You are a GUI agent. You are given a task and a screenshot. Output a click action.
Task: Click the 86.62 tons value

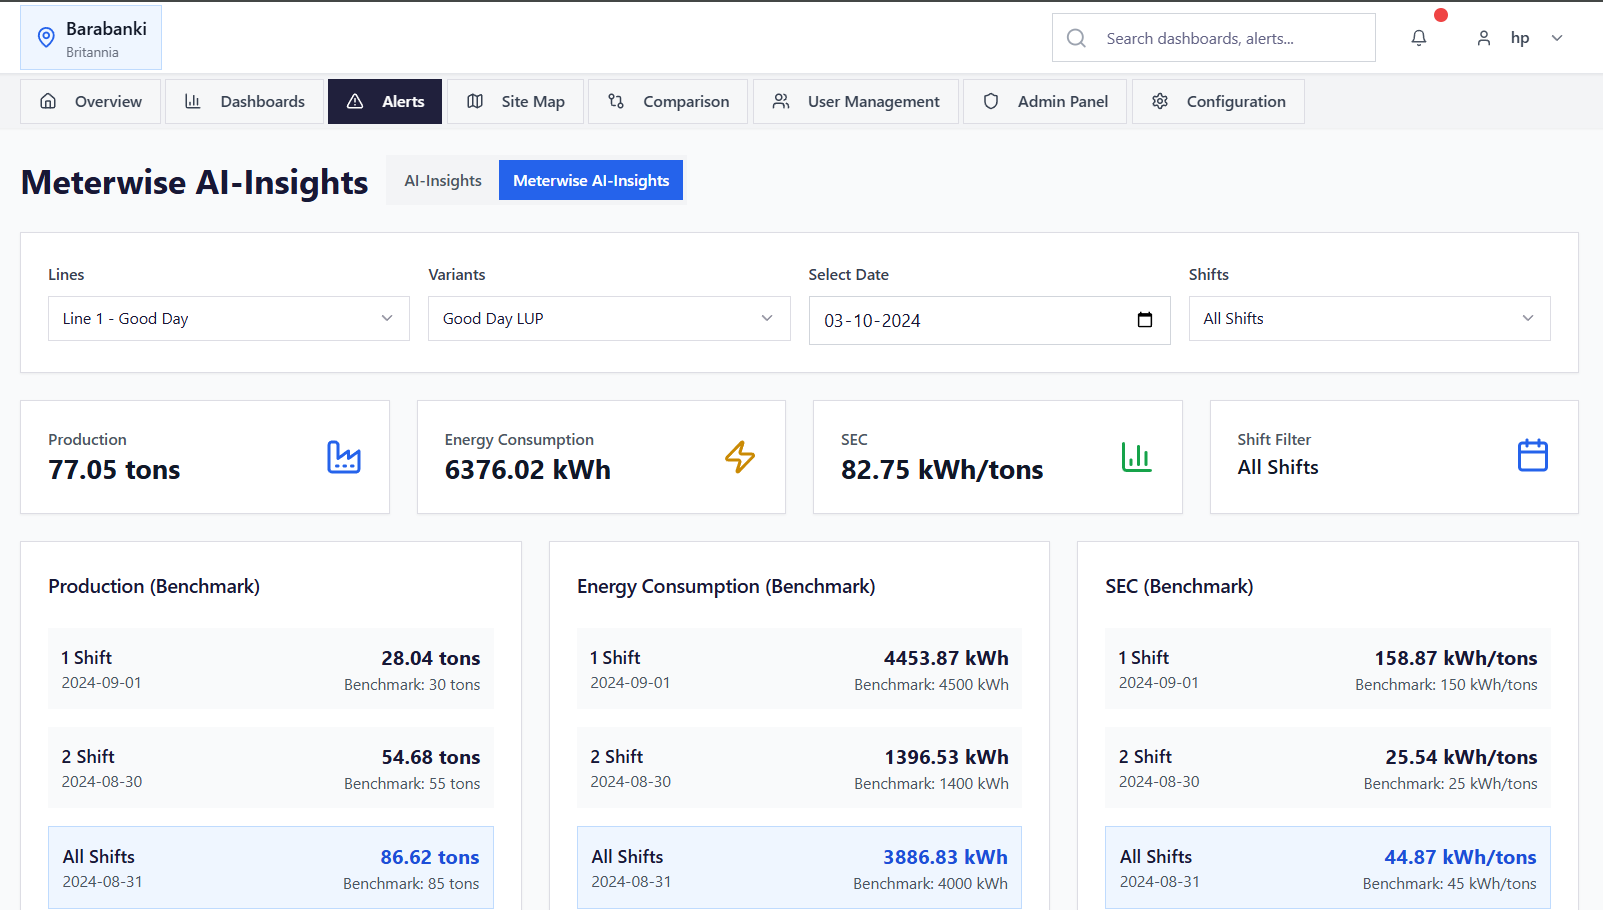click(430, 857)
